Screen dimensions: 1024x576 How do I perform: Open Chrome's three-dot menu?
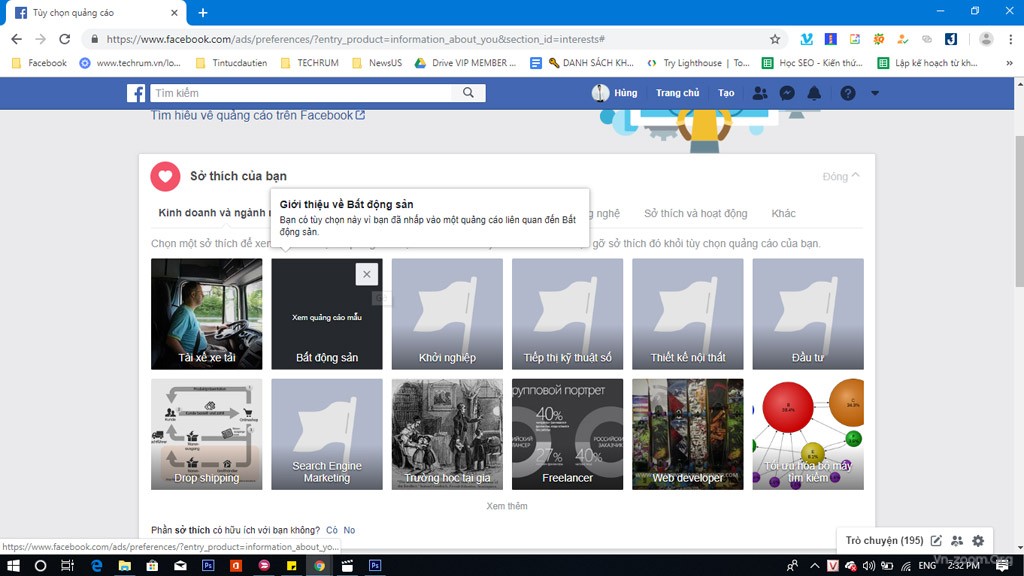tap(1011, 39)
